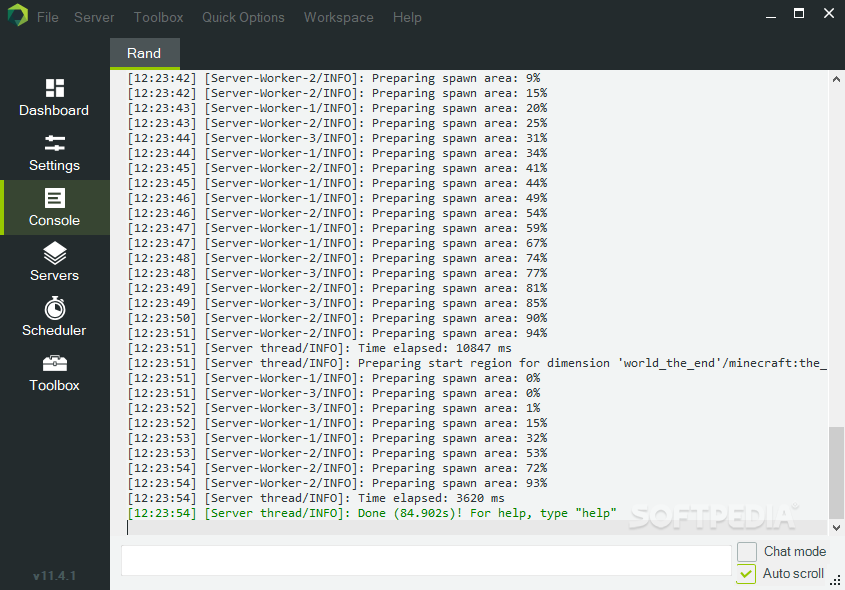Open the File menu

(x=47, y=17)
